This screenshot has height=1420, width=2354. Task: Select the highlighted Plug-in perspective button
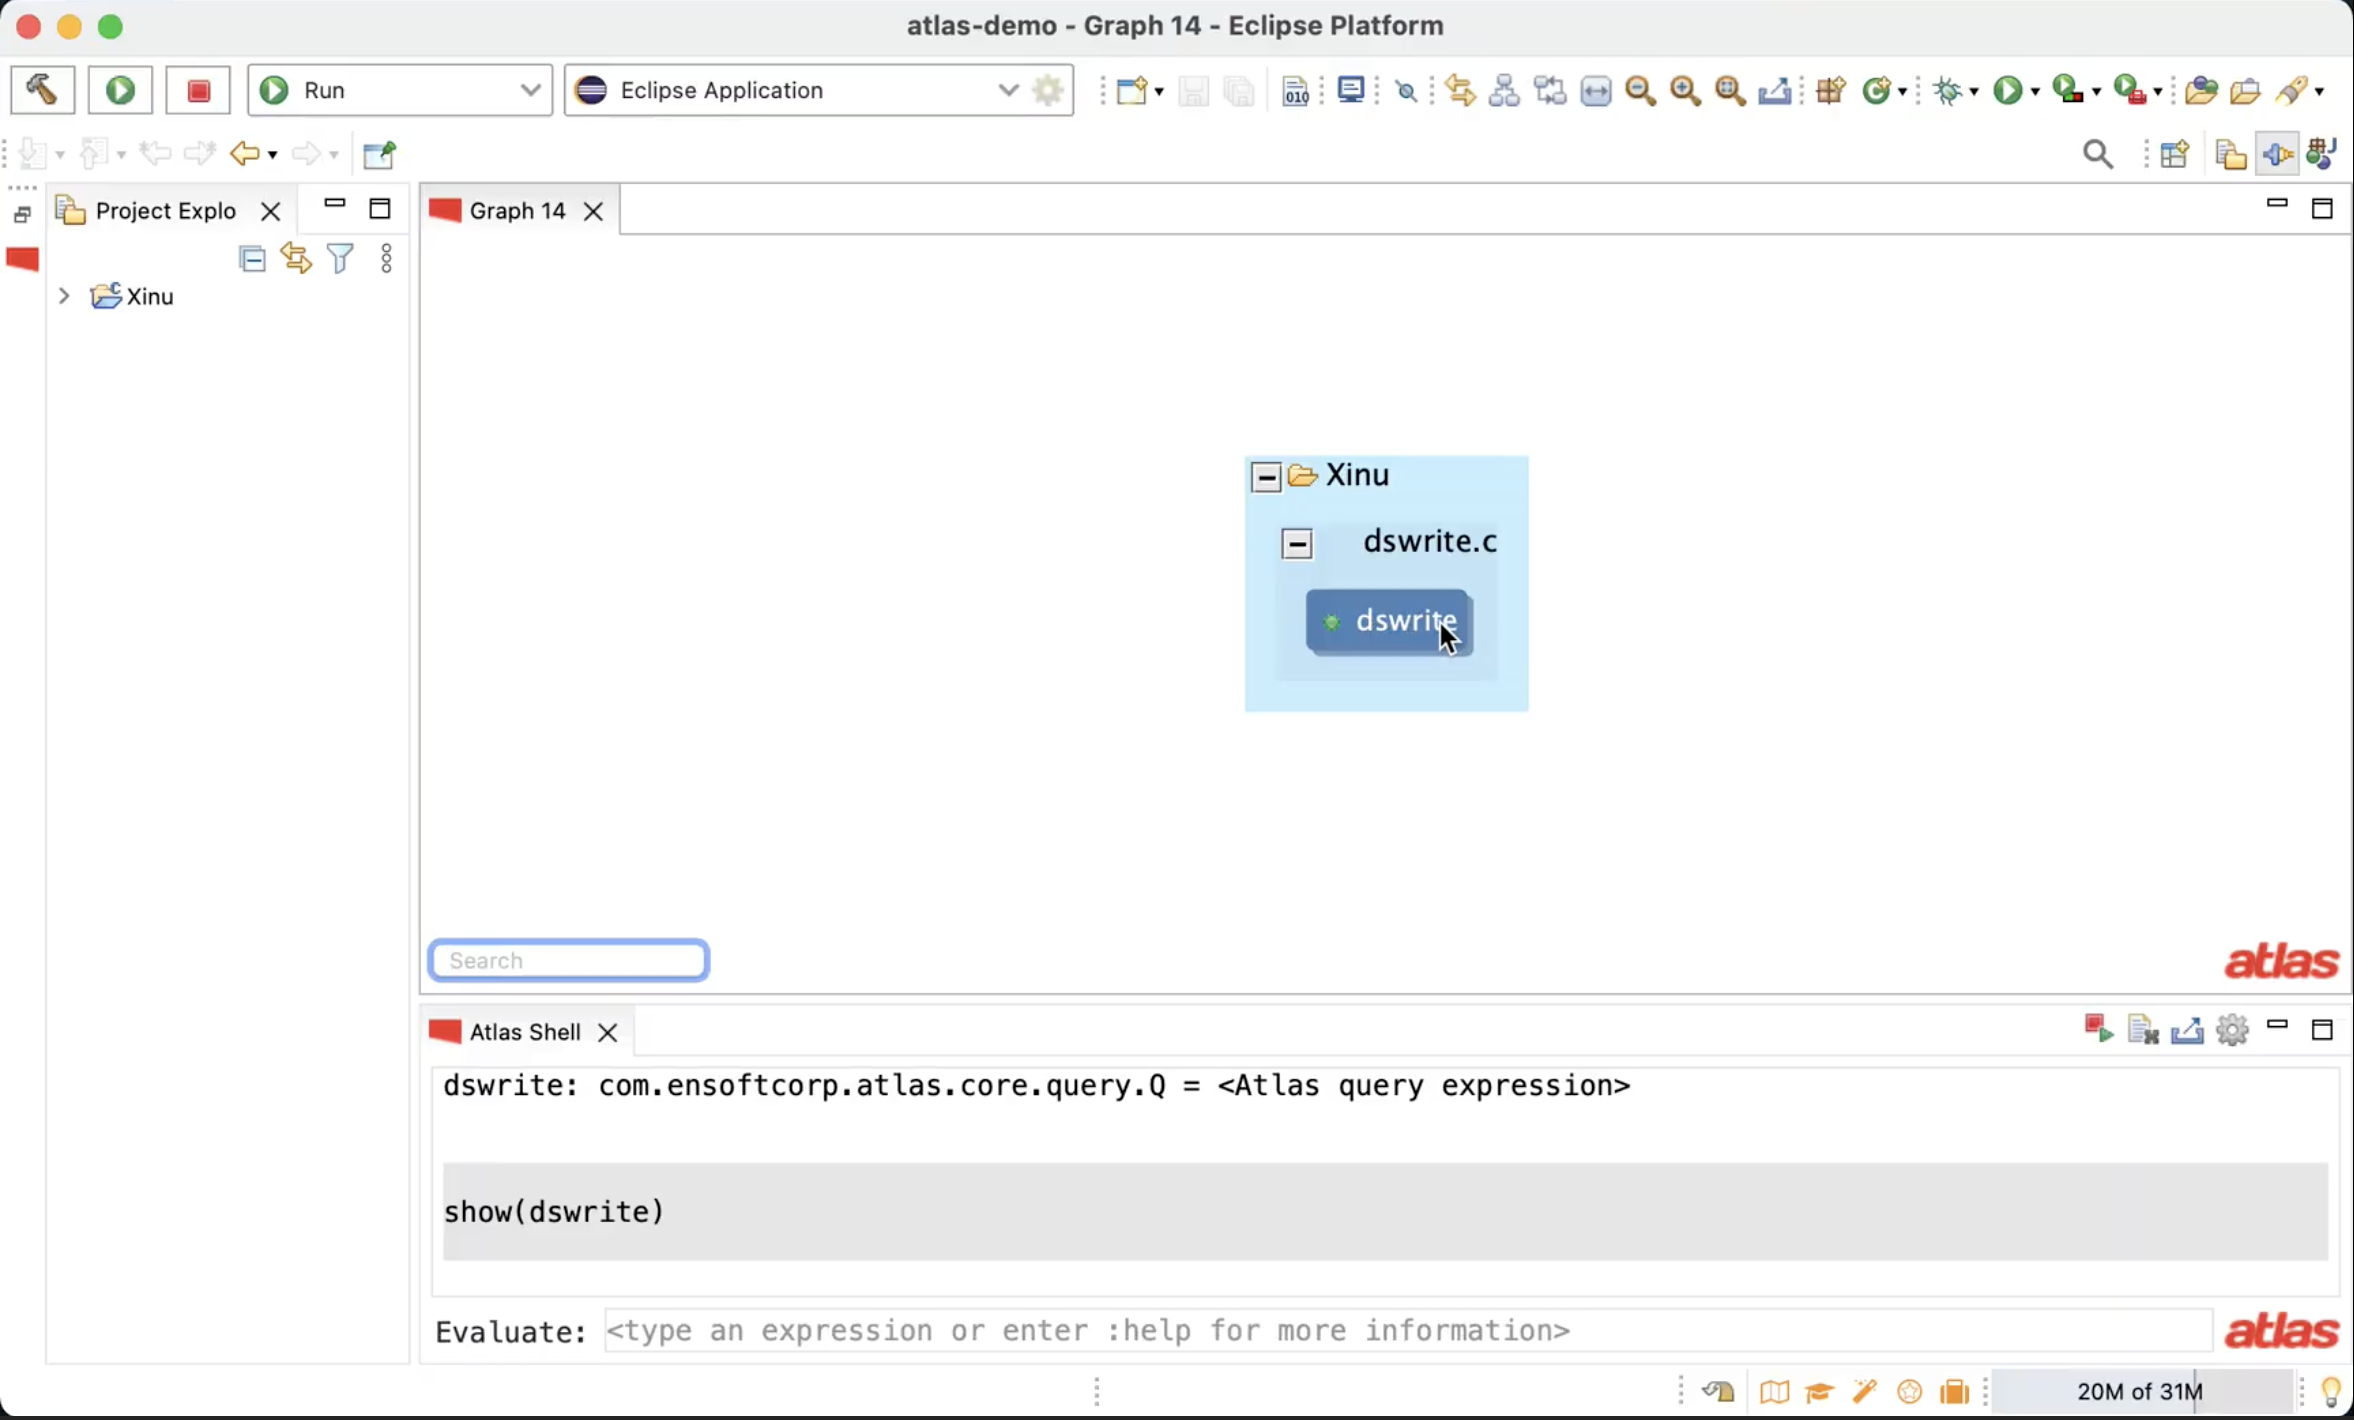(x=2277, y=154)
